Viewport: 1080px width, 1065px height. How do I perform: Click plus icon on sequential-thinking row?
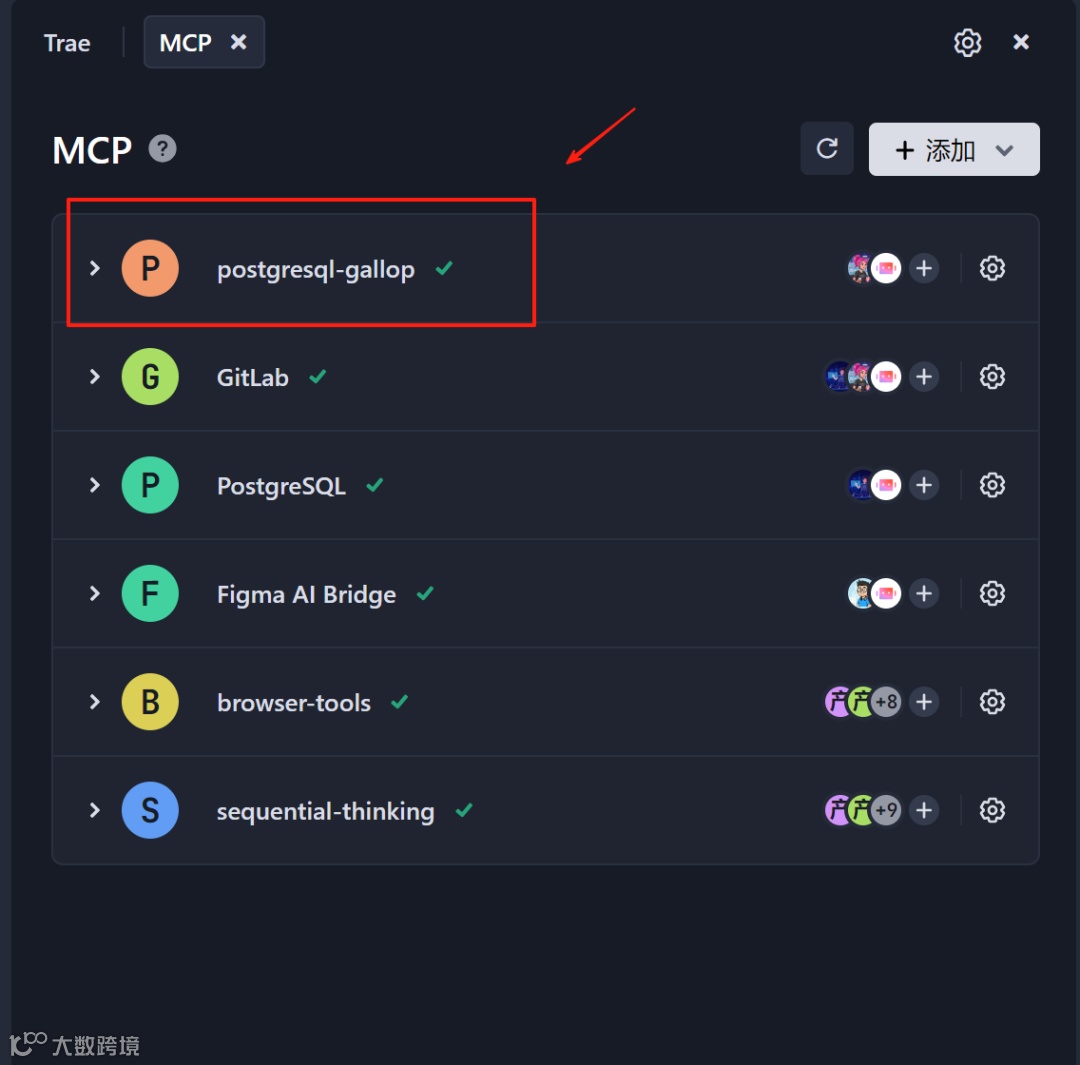pos(924,810)
